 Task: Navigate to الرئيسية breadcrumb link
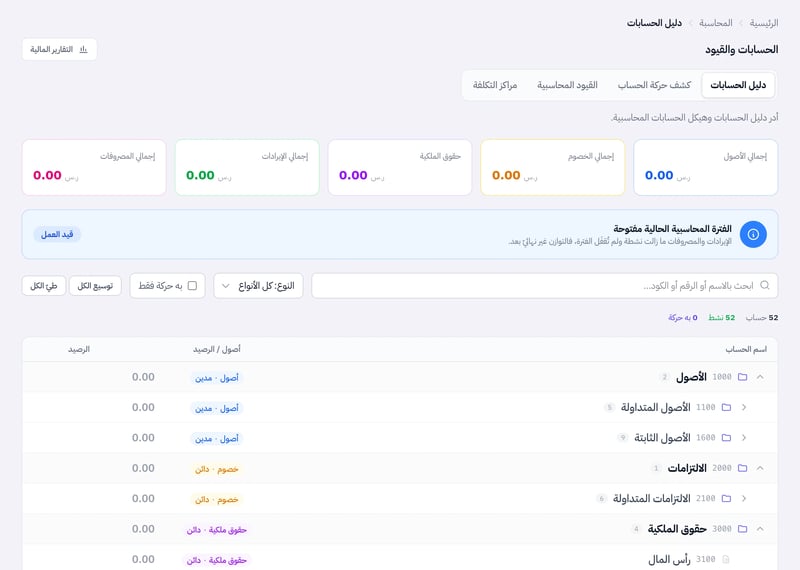pos(764,23)
